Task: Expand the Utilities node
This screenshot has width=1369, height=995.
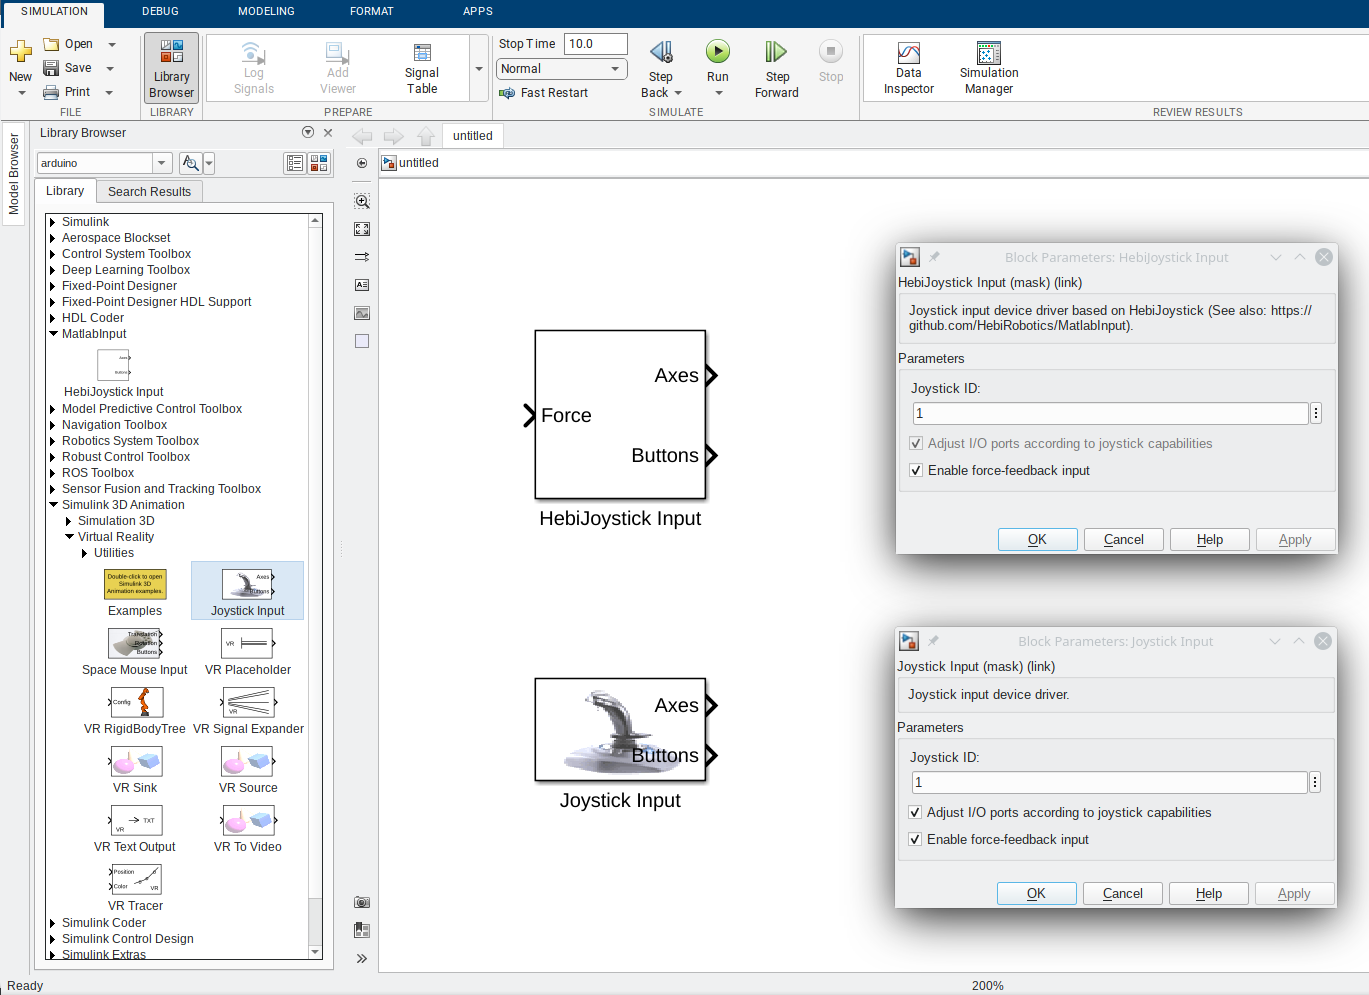Action: point(84,553)
